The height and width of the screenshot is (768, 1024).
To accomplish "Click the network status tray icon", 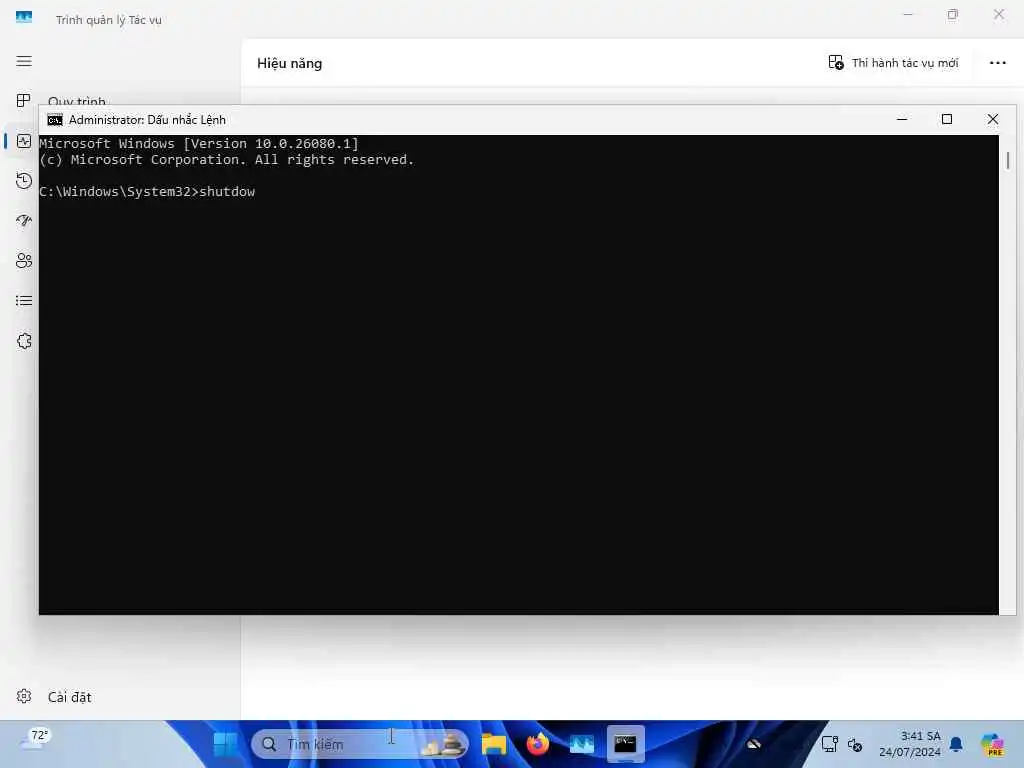I will (829, 744).
